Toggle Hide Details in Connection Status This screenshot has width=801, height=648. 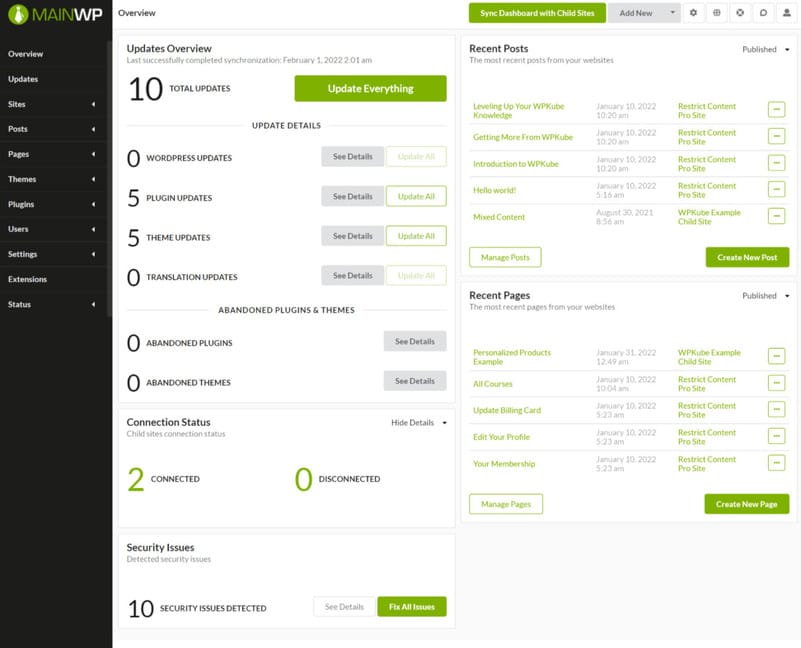(419, 423)
